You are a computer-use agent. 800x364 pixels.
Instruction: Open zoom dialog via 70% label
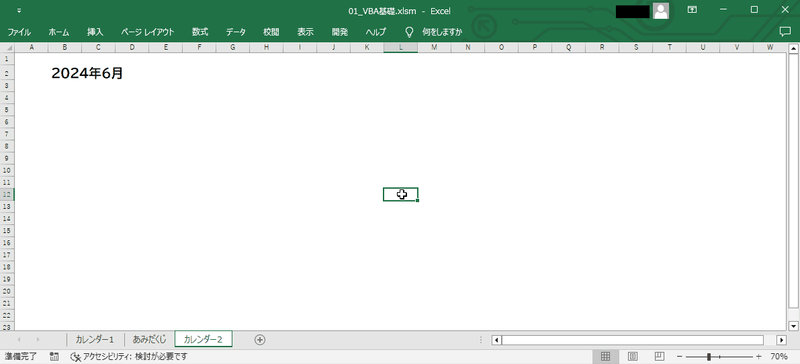(x=779, y=356)
